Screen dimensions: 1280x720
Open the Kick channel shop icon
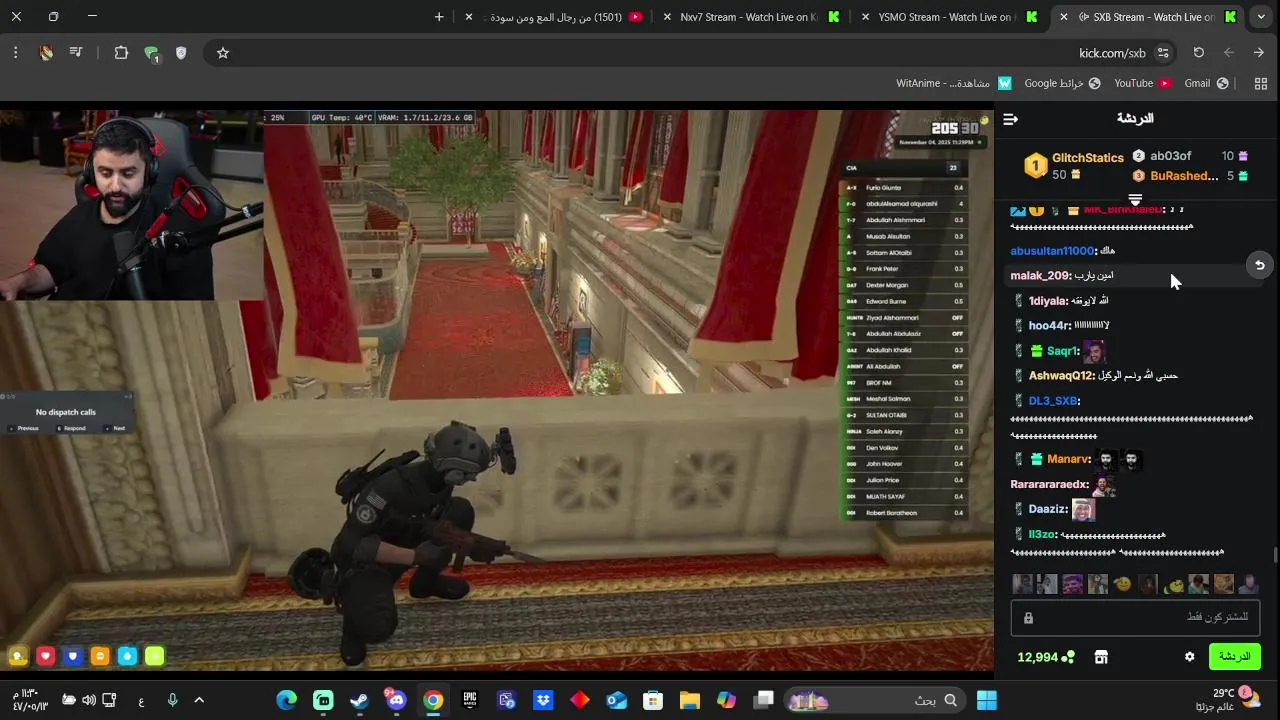(x=1101, y=657)
